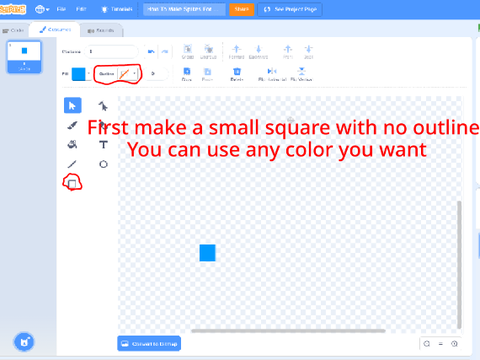The width and height of the screenshot is (480, 360).
Task: Click the Flip Vertical icon
Action: pyautogui.click(x=301, y=74)
